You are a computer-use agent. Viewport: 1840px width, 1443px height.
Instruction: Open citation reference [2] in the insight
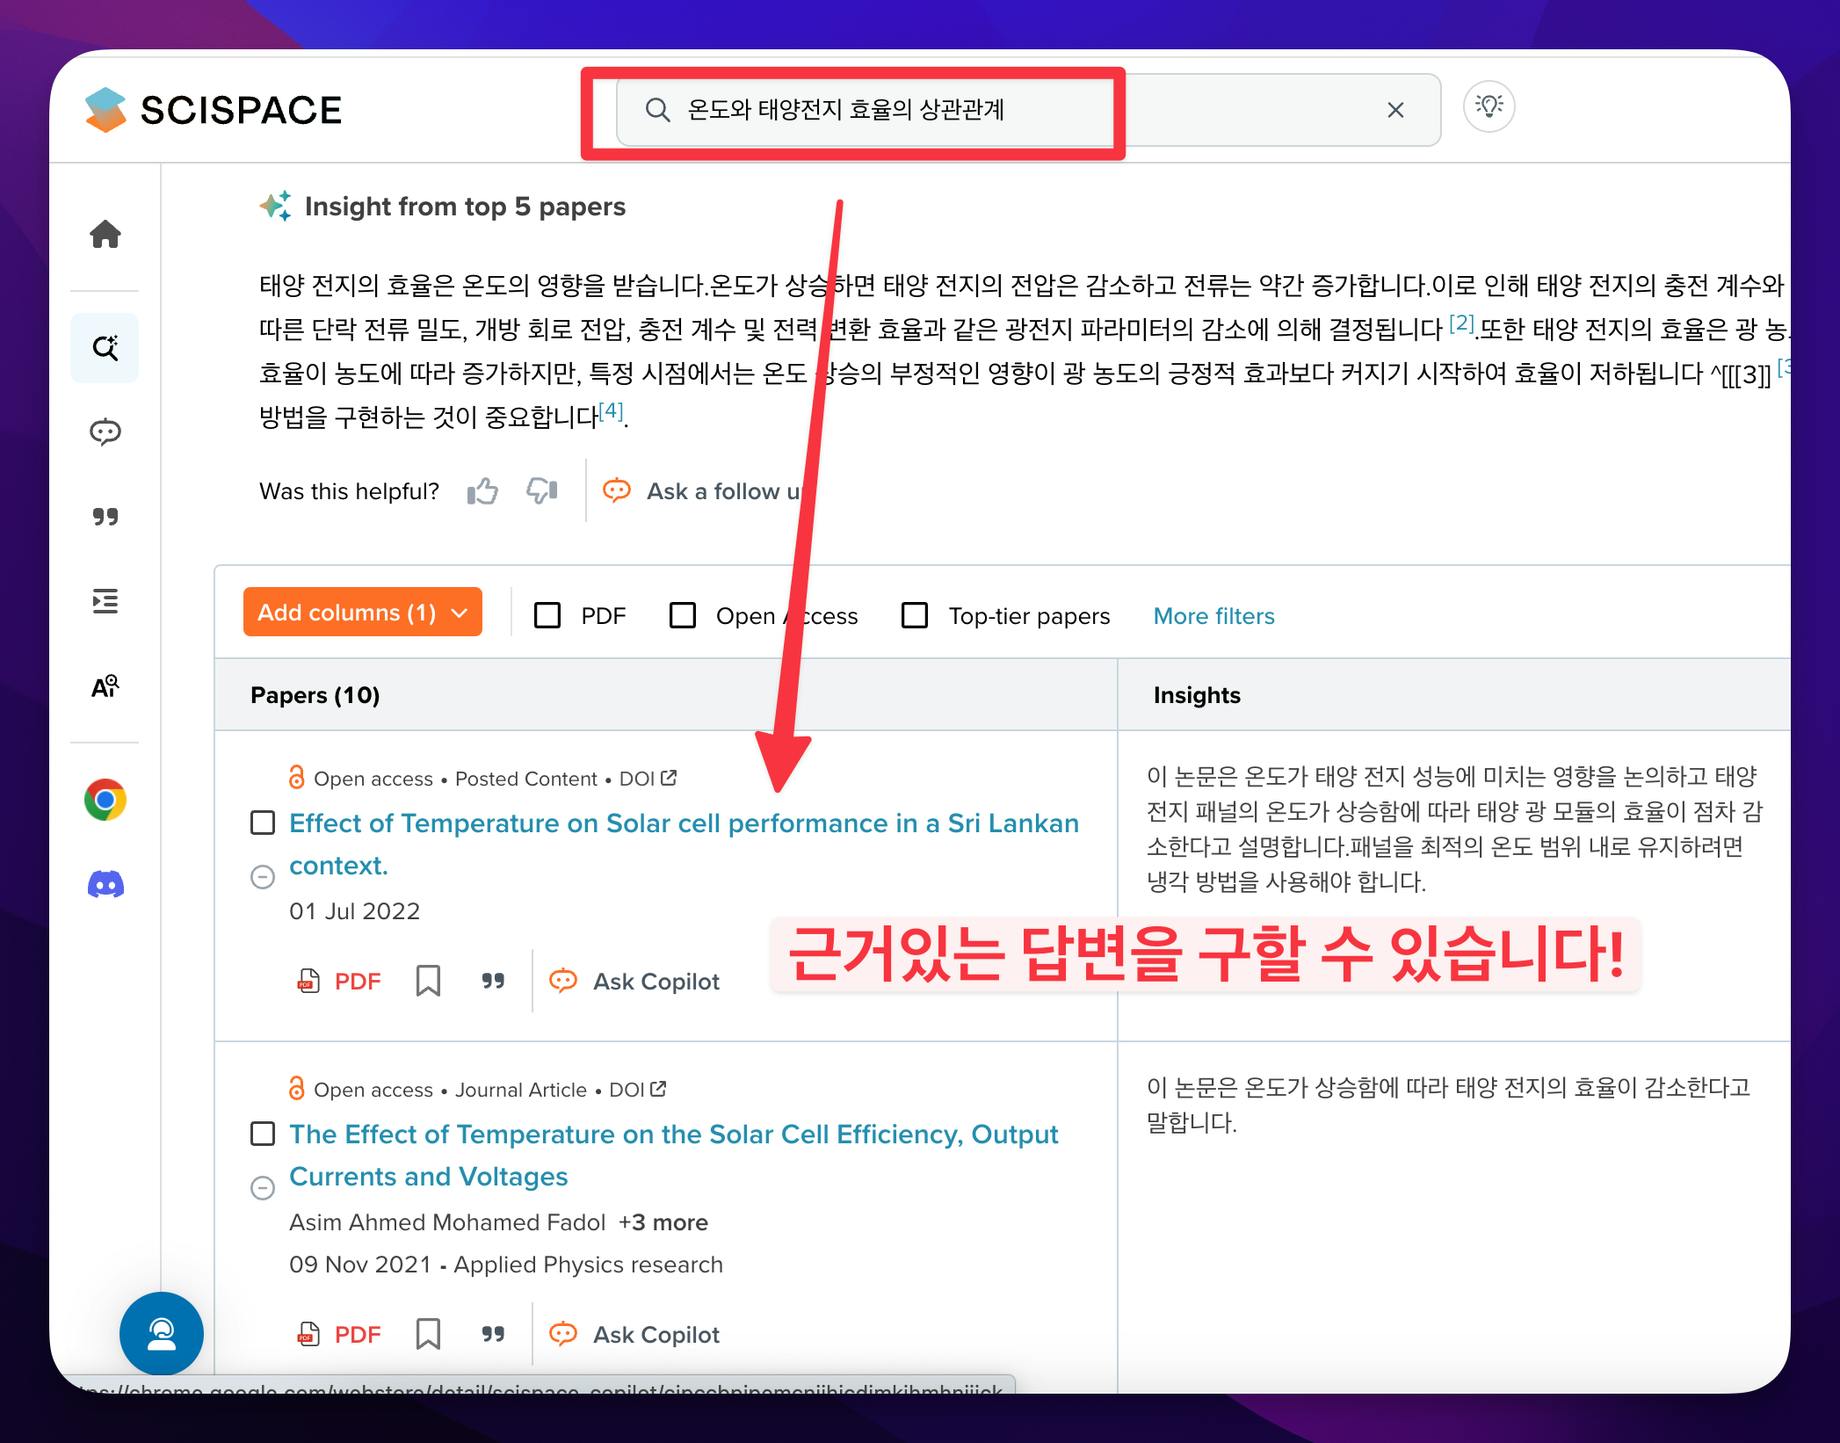pyautogui.click(x=1462, y=323)
